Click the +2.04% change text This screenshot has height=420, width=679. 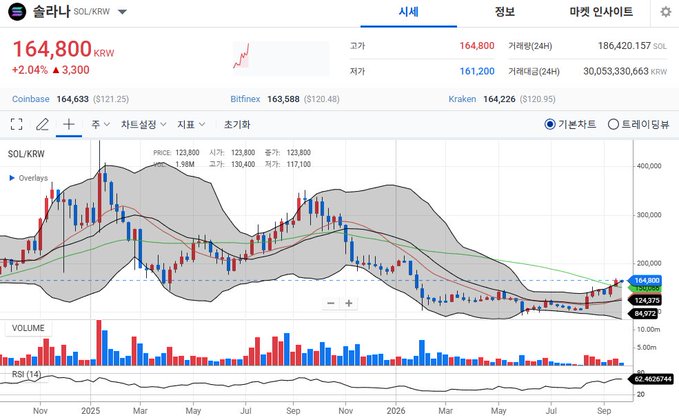click(30, 70)
